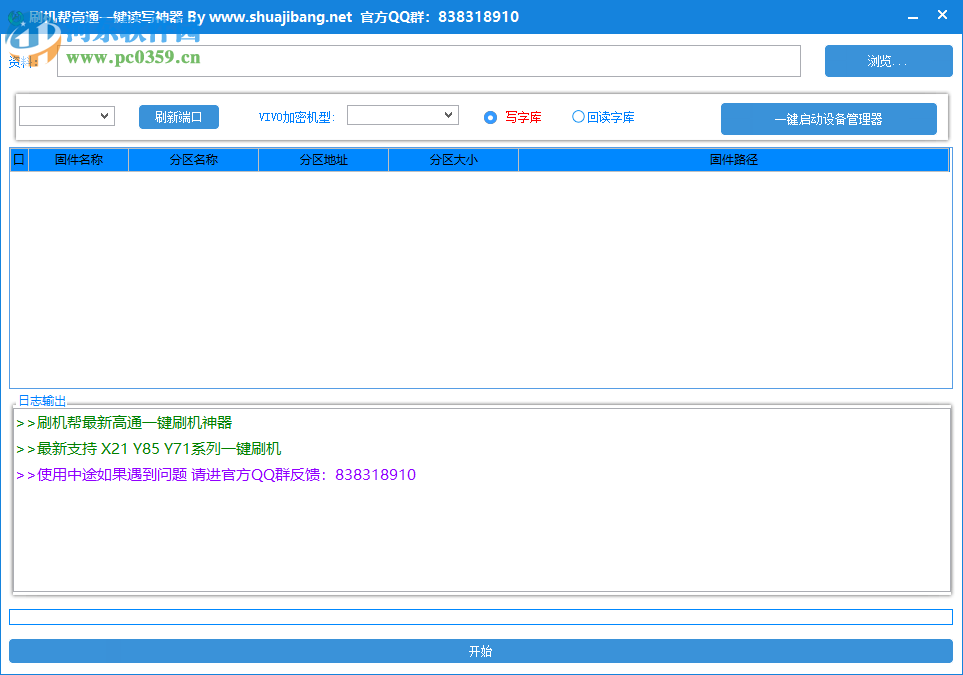Click the 分区地址 column header
Screen dimensions: 963x675
tap(323, 160)
